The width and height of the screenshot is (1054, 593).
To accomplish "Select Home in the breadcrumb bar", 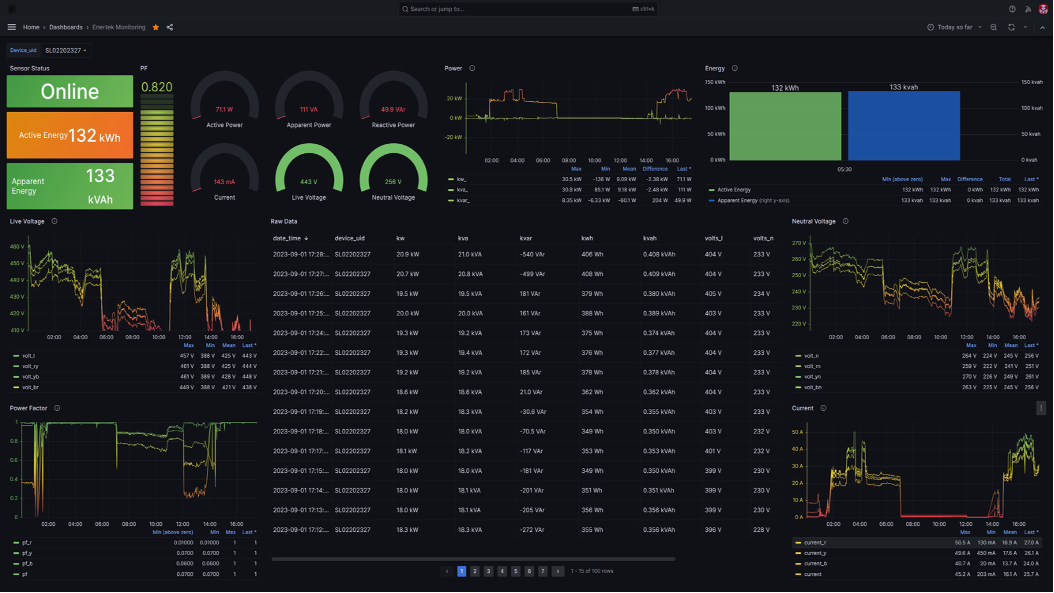I will pyautogui.click(x=31, y=27).
